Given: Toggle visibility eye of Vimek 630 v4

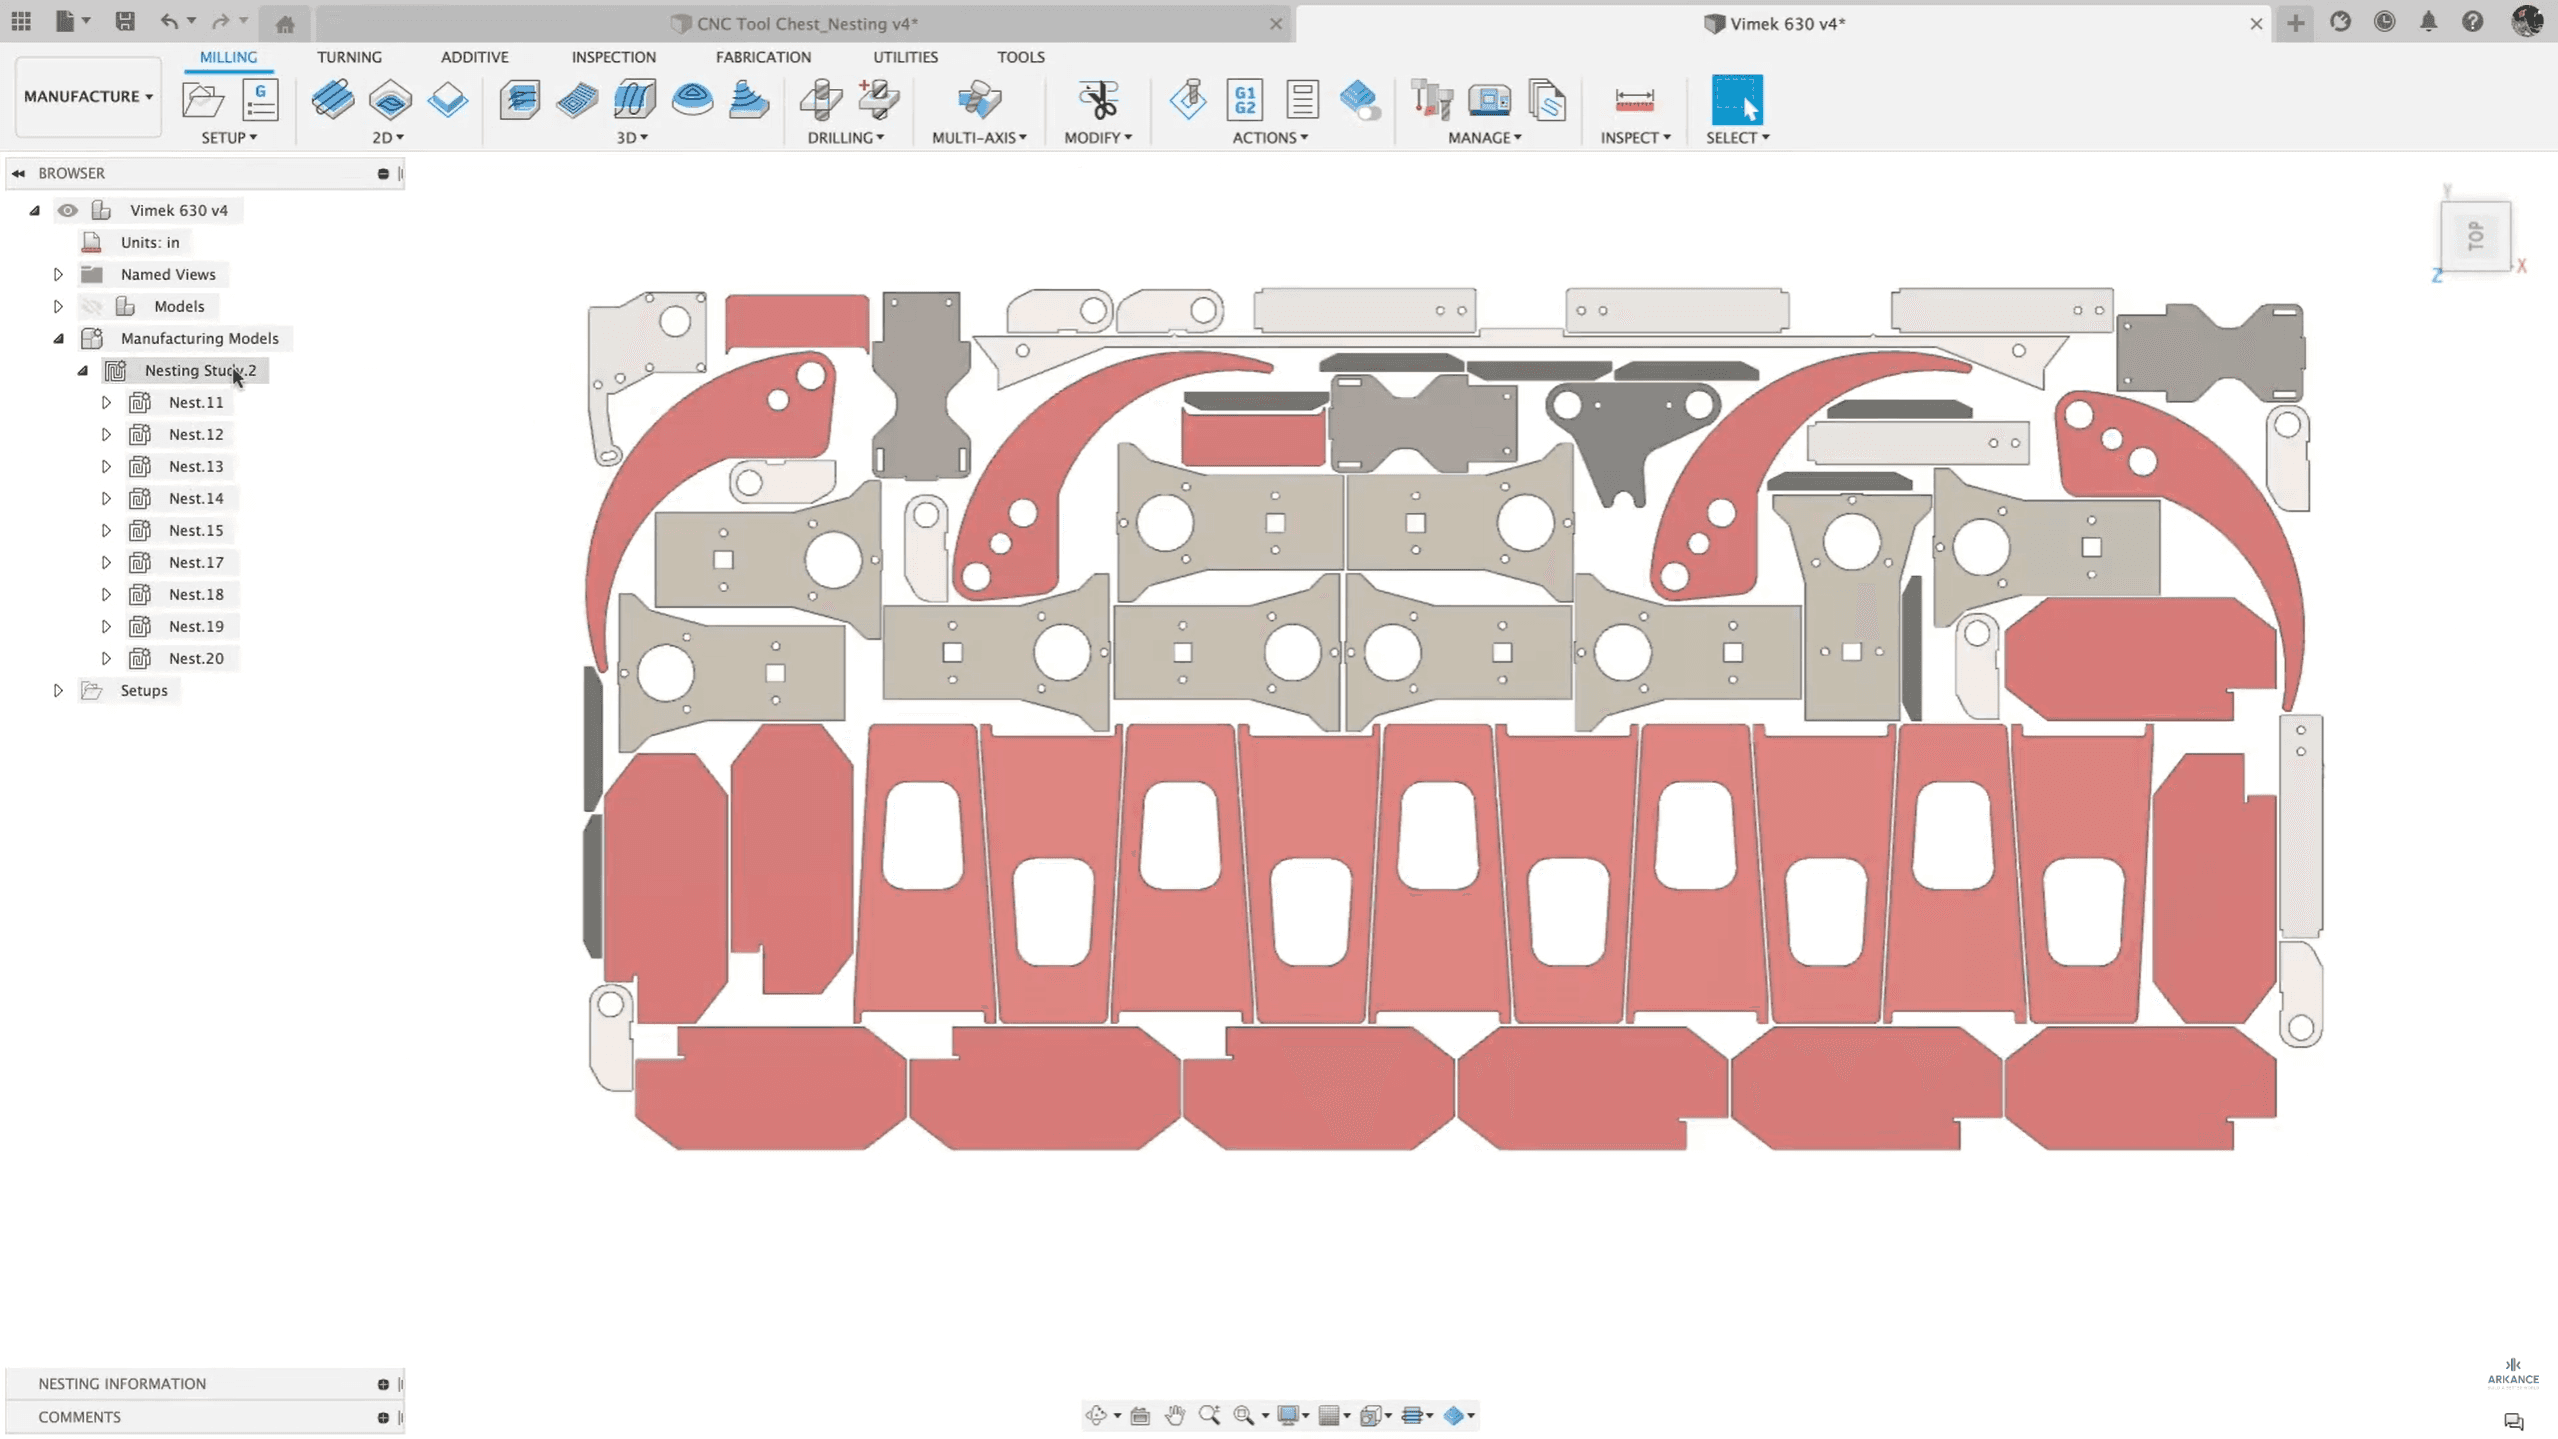Looking at the screenshot, I should click(x=67, y=210).
